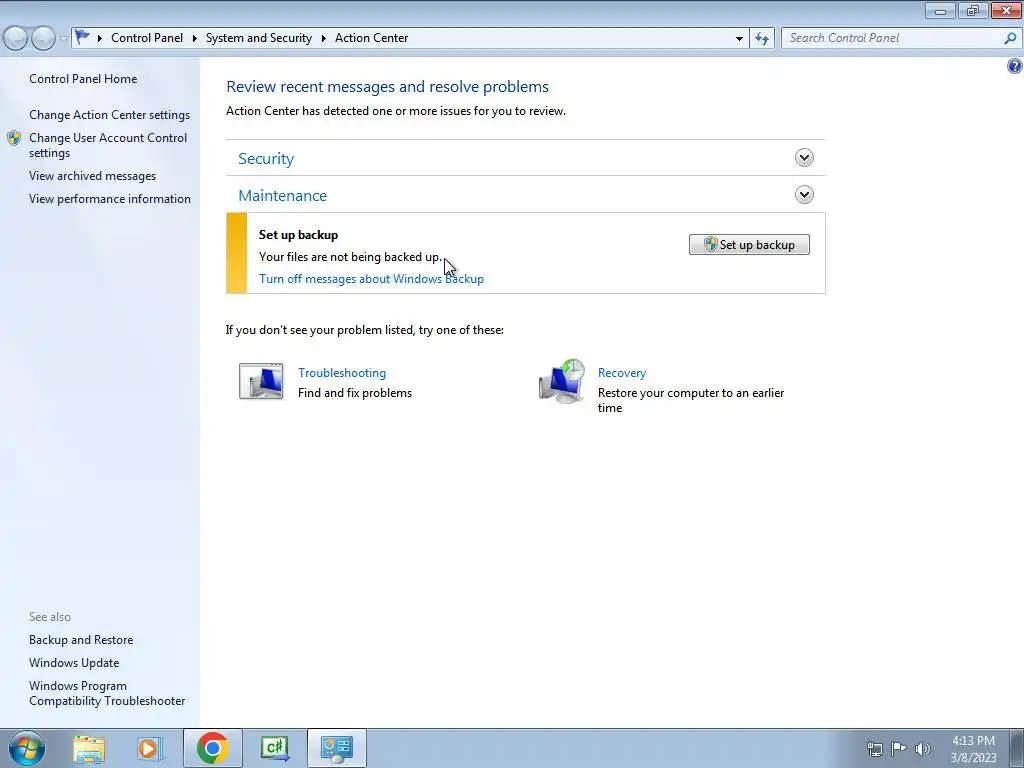Open the Recovery link
Image resolution: width=1024 pixels, height=768 pixels.
622,373
